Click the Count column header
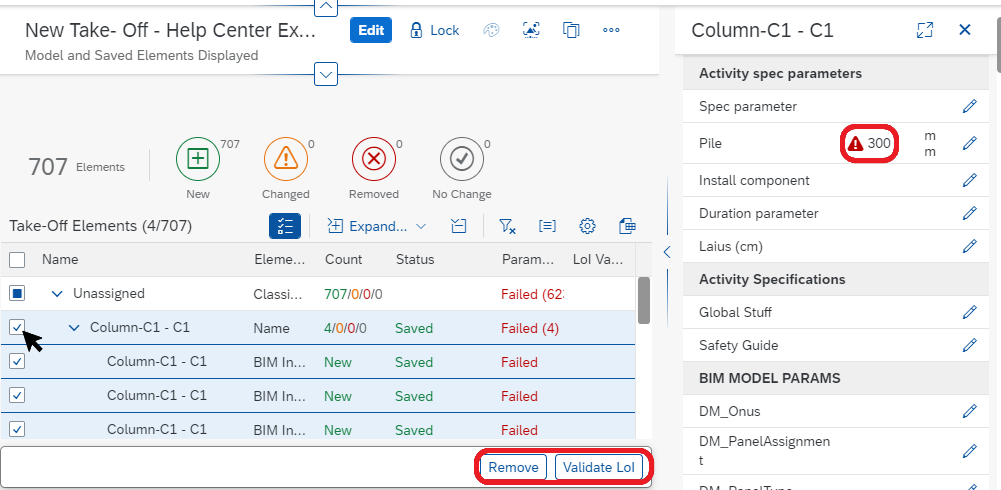 [x=343, y=260]
